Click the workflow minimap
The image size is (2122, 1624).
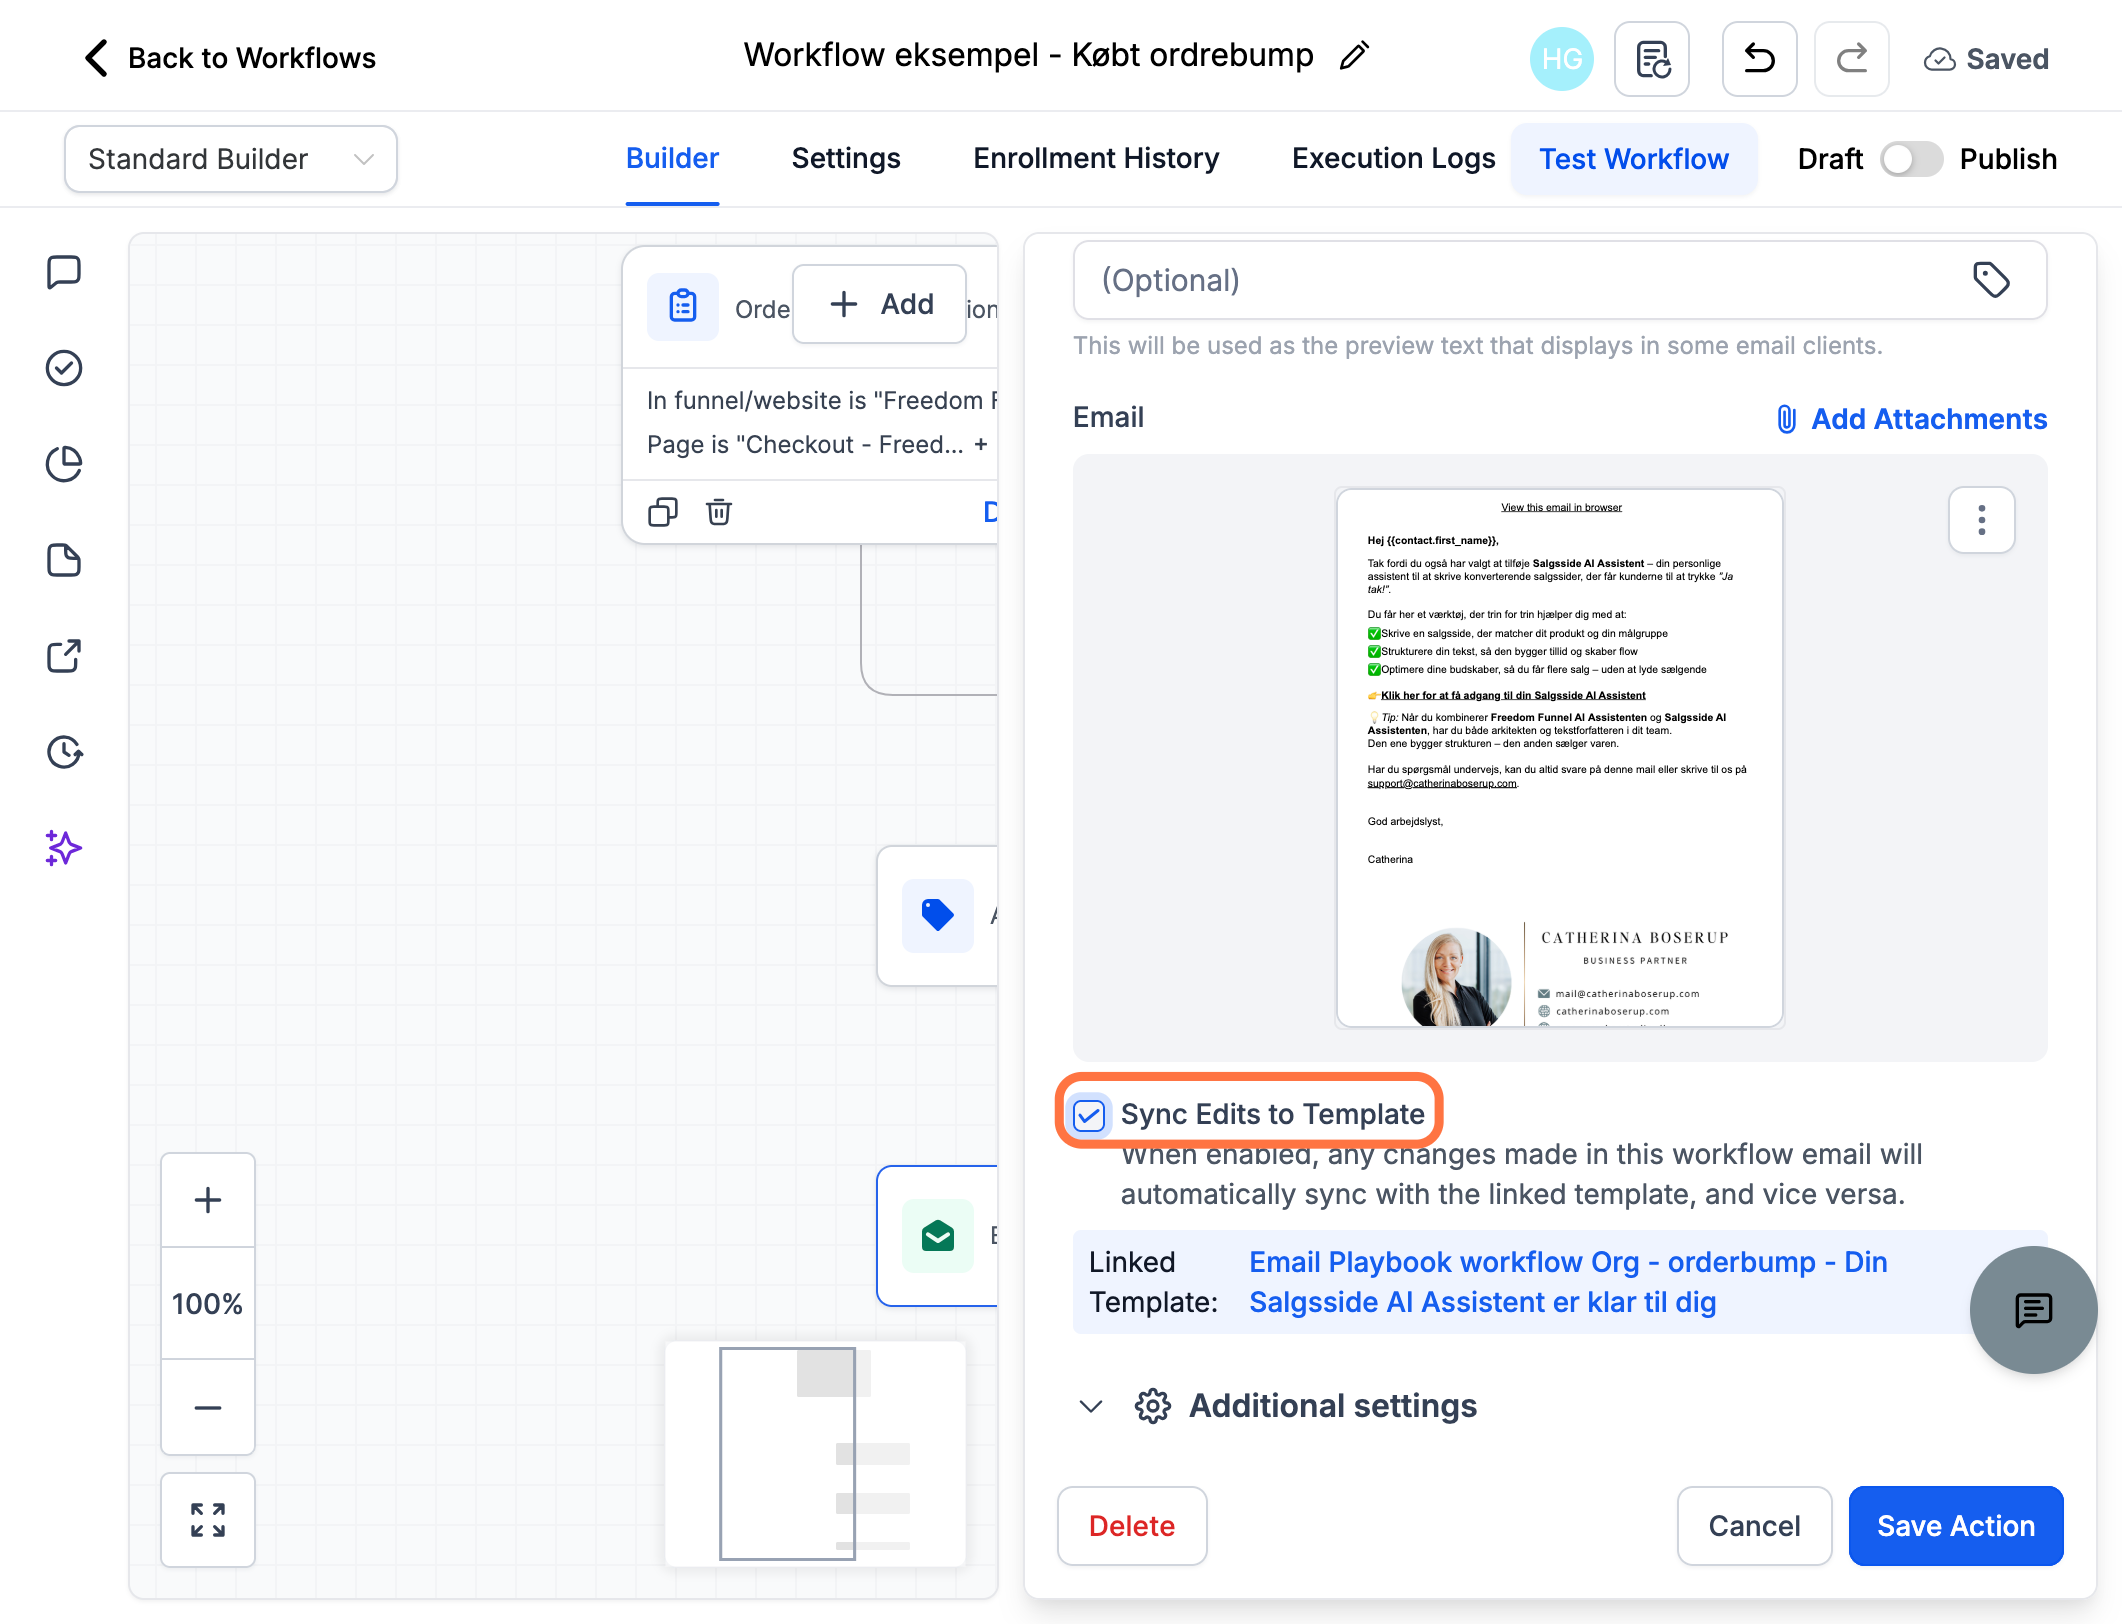816,1454
